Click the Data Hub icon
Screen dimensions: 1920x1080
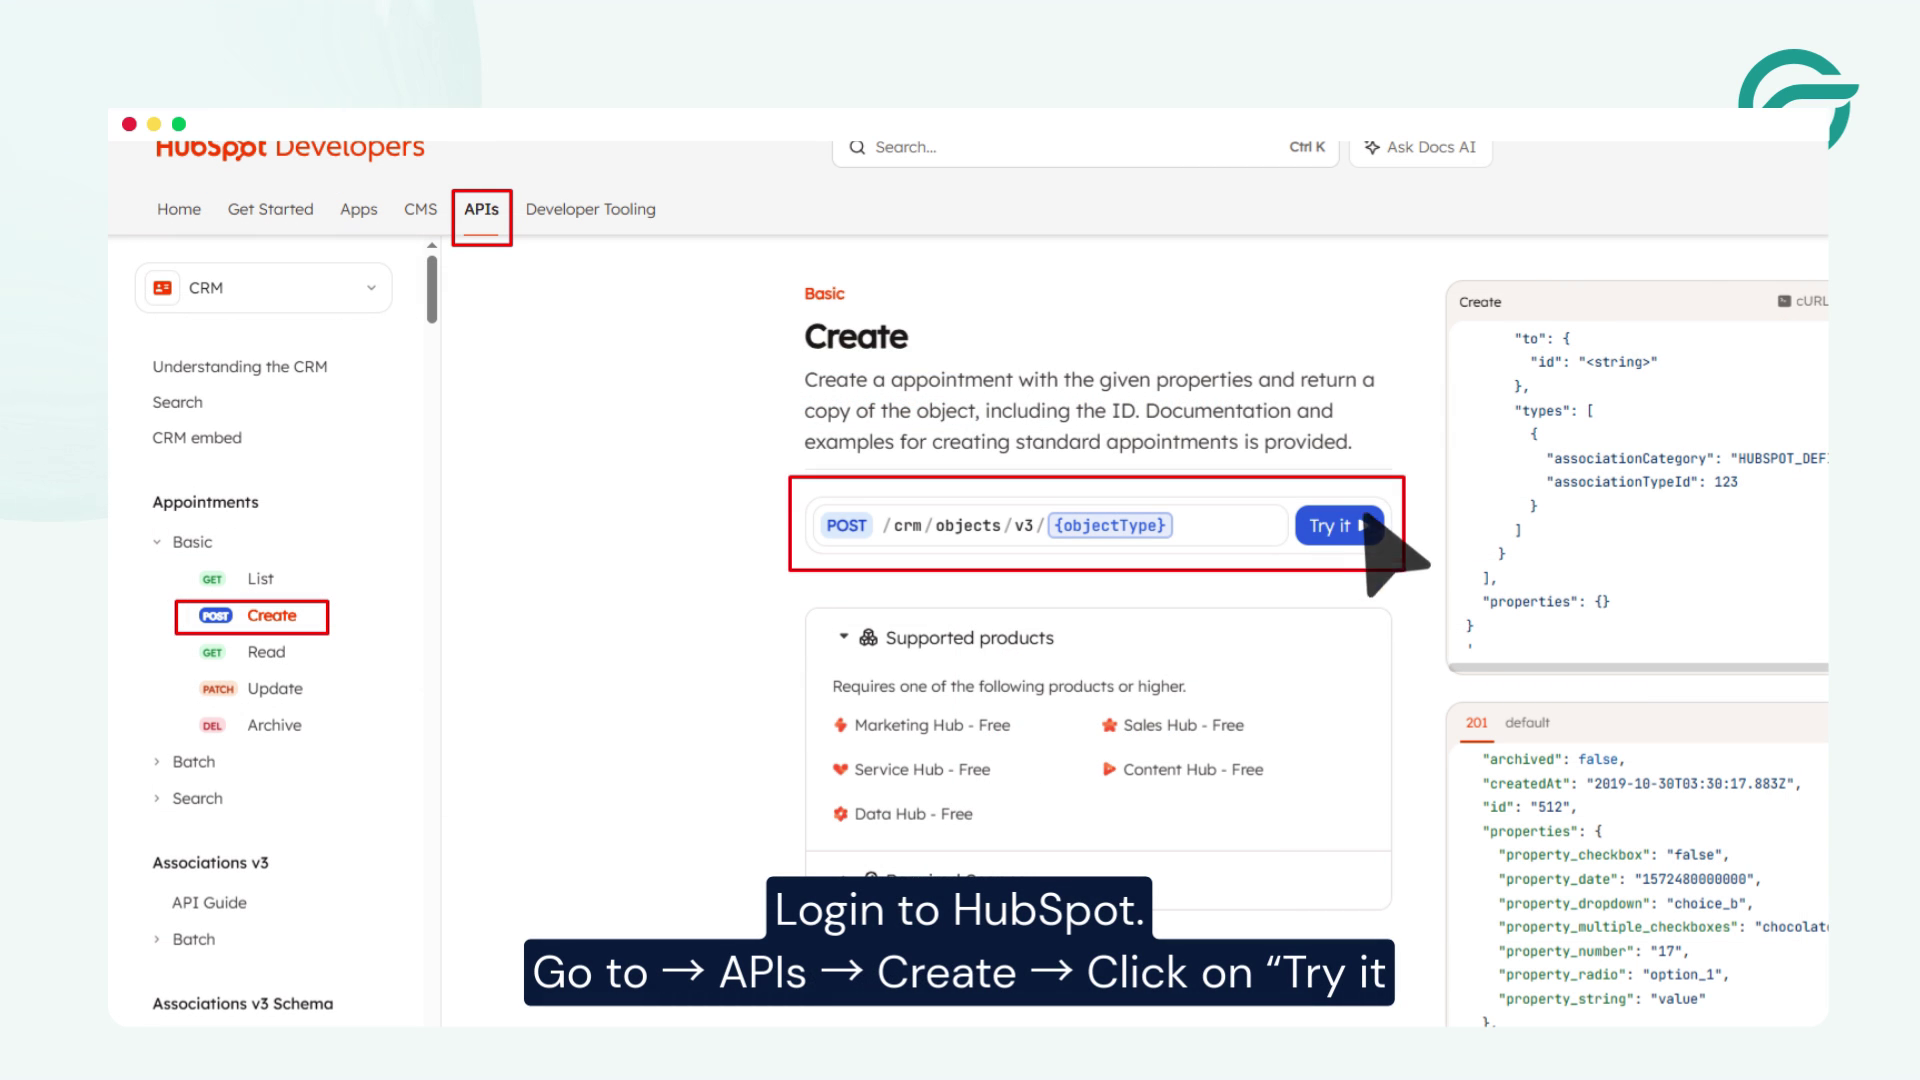pos(840,813)
